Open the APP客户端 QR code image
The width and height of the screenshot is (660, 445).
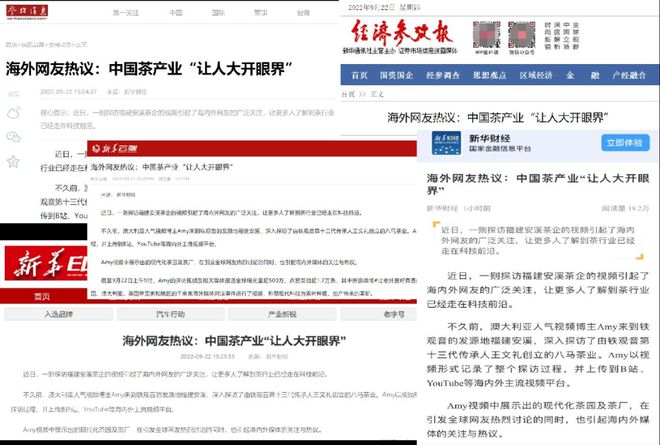[487, 35]
